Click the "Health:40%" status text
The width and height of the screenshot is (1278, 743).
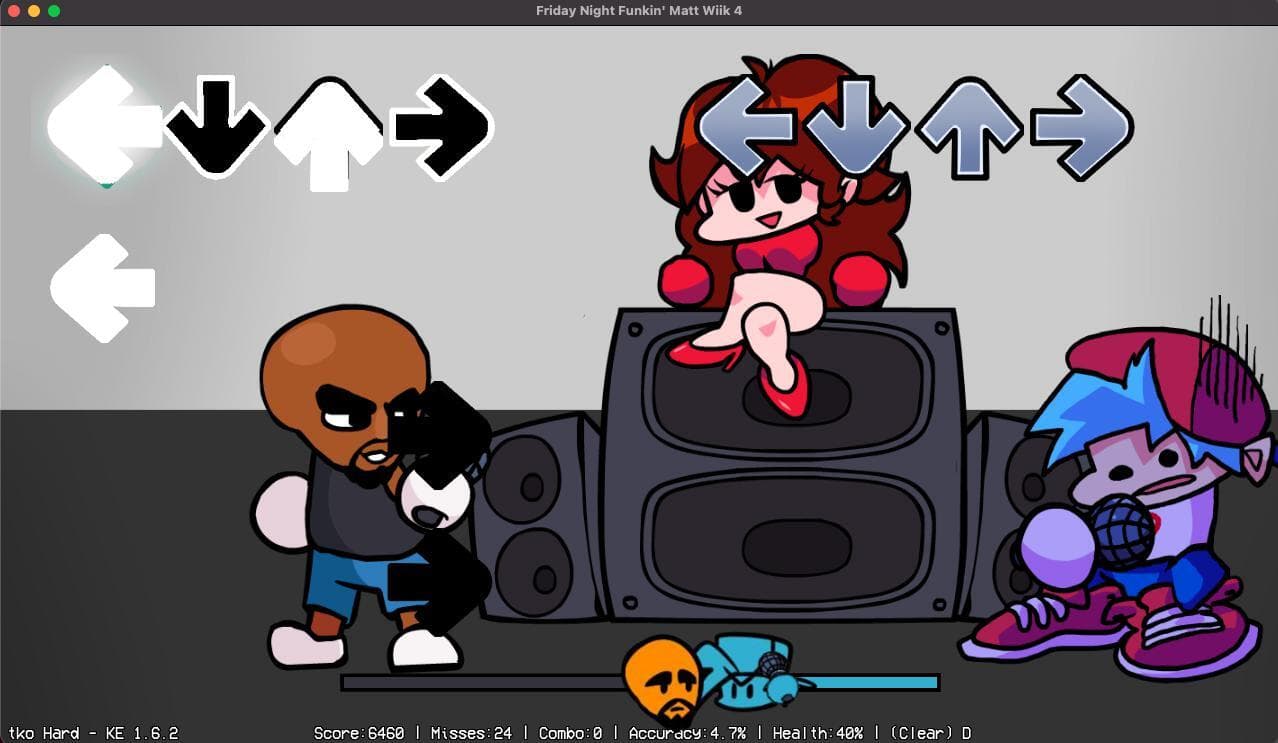pyautogui.click(x=819, y=733)
